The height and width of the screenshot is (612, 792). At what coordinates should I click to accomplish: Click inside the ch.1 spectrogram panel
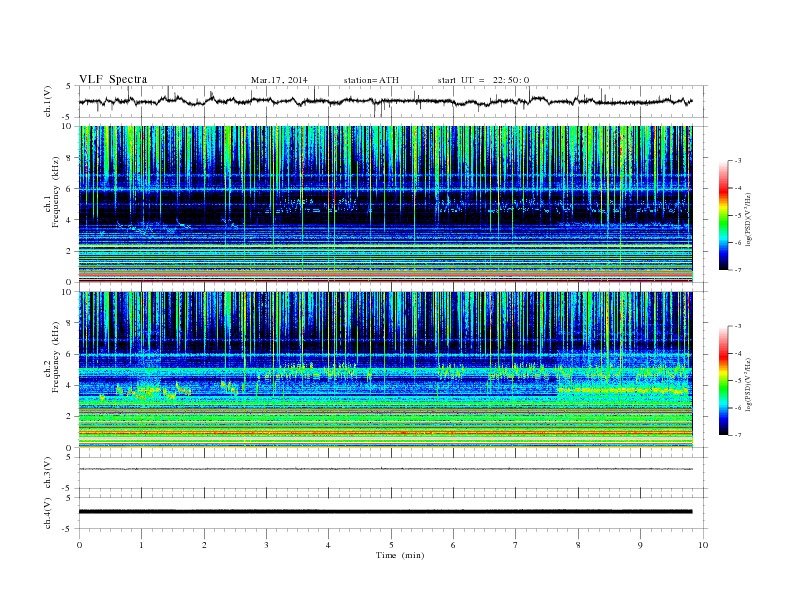coord(385,204)
